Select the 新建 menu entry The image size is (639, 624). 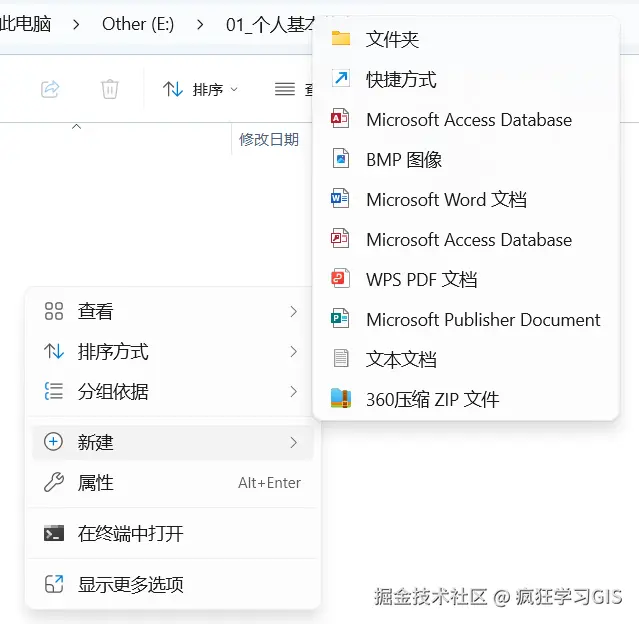(172, 442)
